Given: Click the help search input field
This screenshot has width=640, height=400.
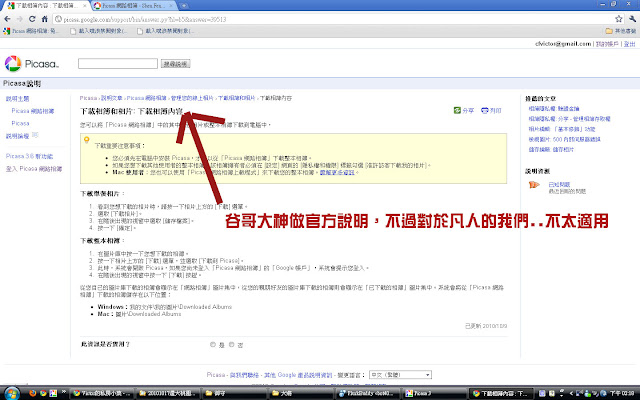Looking at the screenshot, I should [118, 63].
